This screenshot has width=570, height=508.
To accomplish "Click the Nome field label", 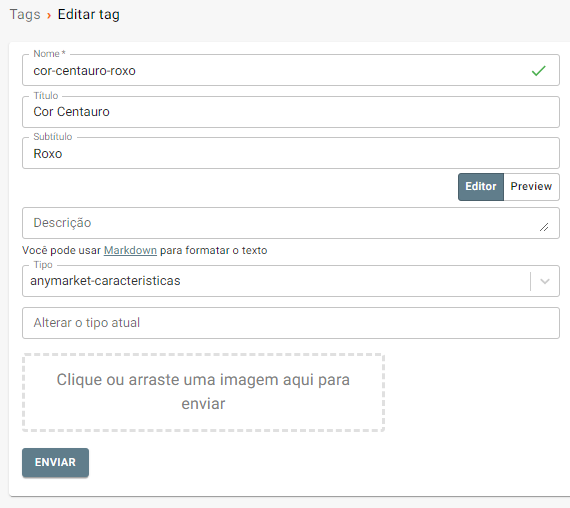I will click(49, 53).
